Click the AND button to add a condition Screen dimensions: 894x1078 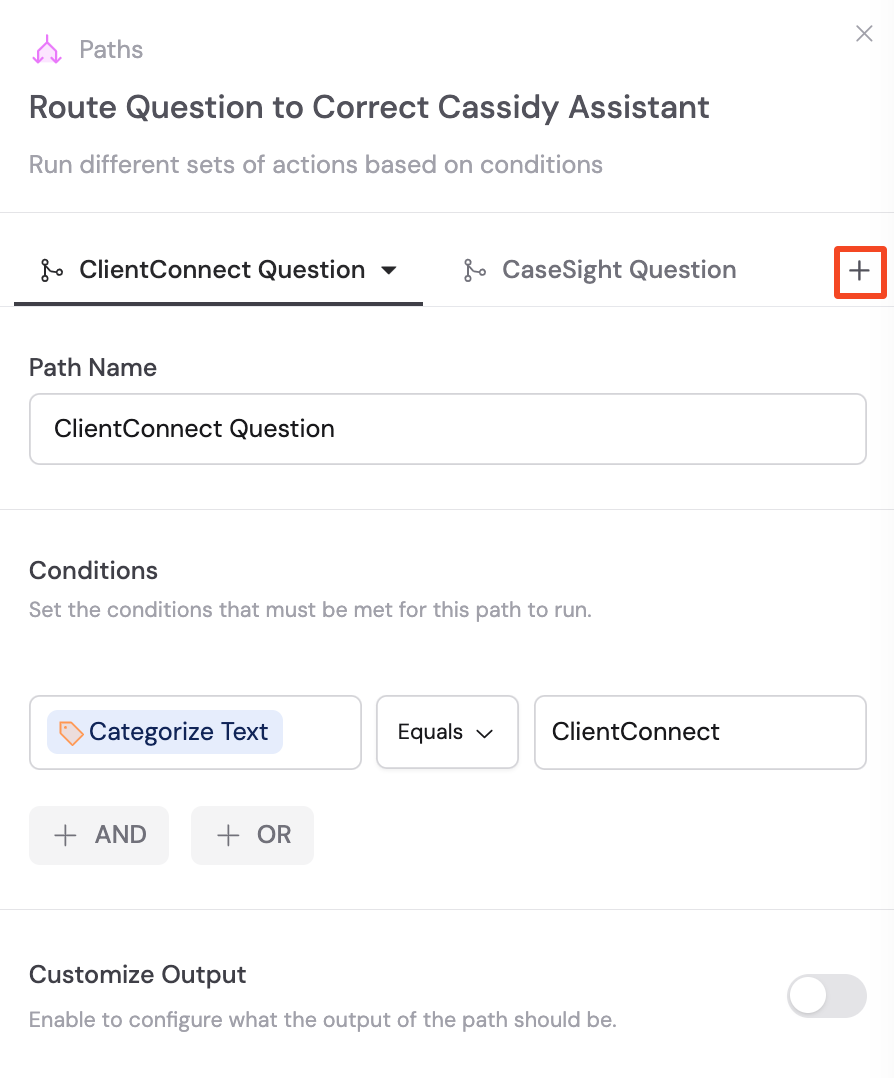pos(98,835)
